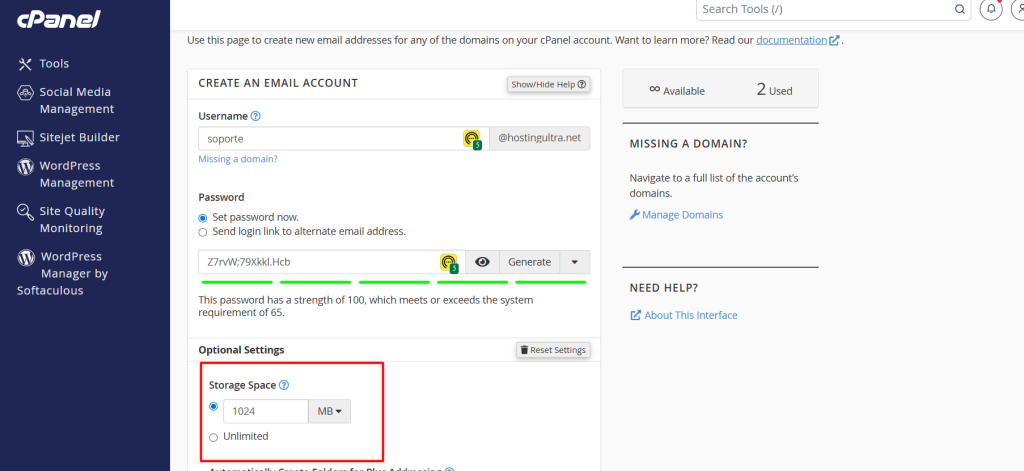Click the Storage Space help icon
Screen dimensions: 1024x471
coord(284,385)
